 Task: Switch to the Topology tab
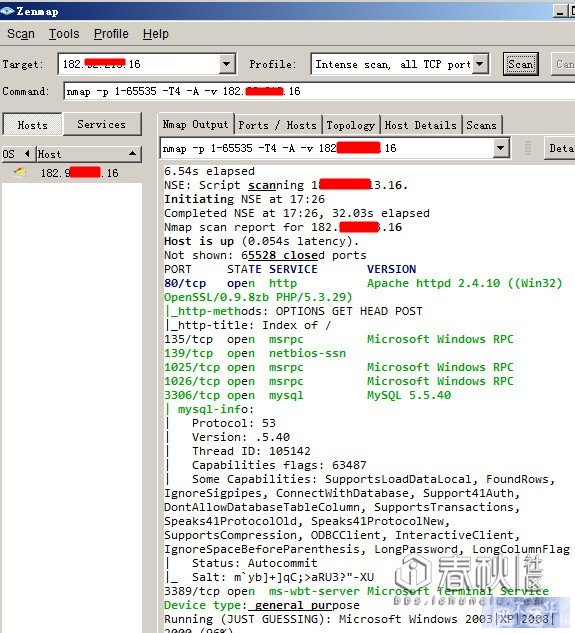(x=351, y=125)
